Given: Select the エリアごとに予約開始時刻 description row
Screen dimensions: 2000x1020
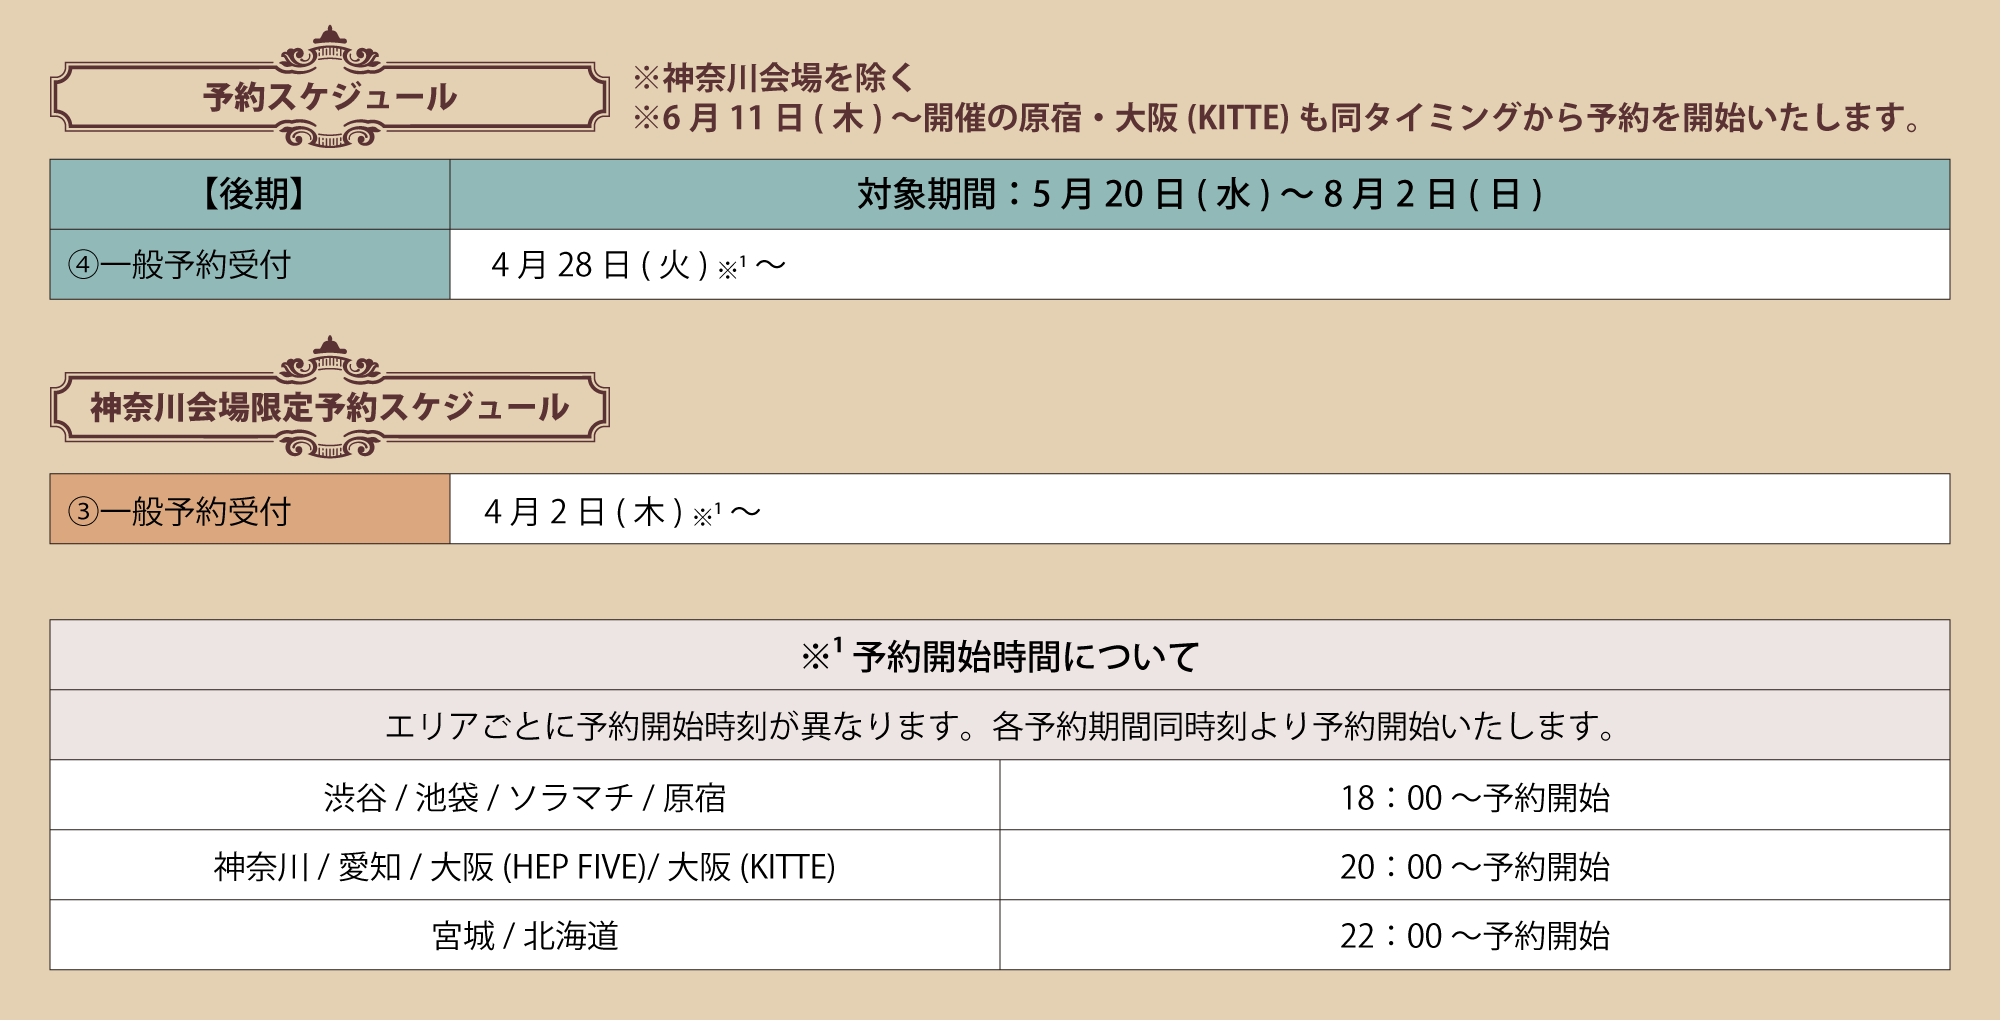Looking at the screenshot, I should (999, 725).
